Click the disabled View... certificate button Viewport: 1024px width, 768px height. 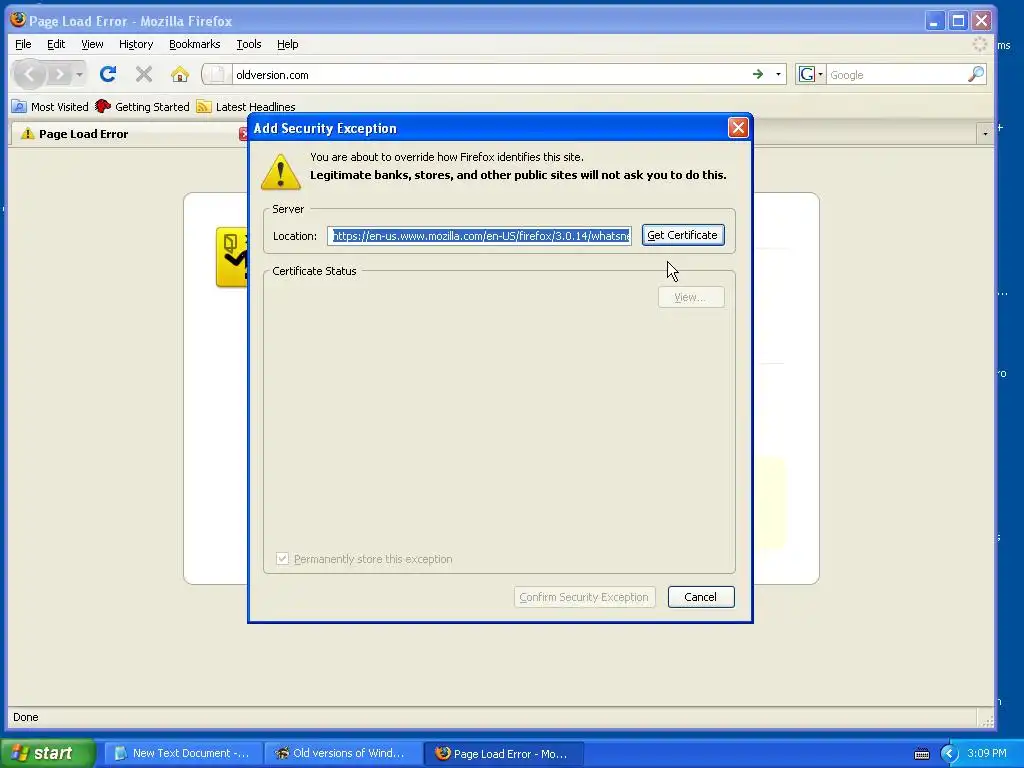691,297
